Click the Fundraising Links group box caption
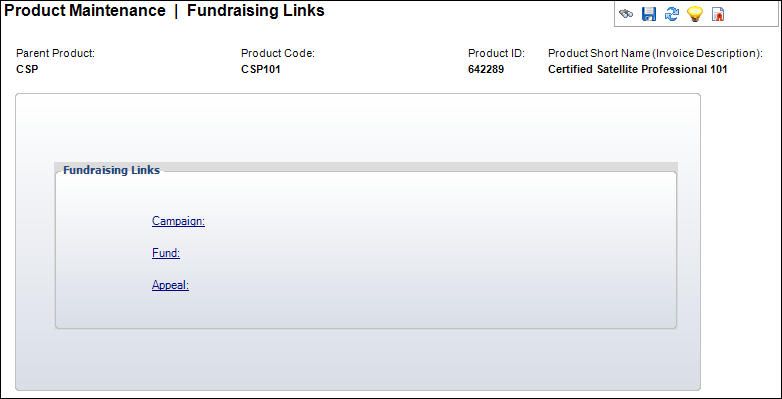Viewport: 782px width, 399px height. 112,170
